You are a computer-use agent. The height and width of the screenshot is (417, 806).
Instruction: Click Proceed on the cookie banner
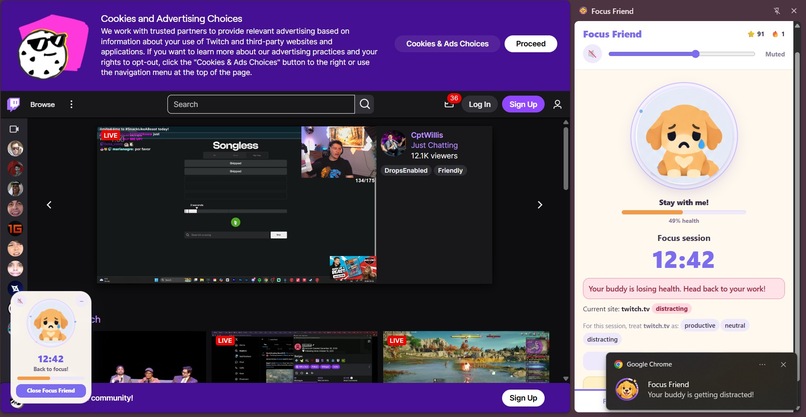(530, 44)
